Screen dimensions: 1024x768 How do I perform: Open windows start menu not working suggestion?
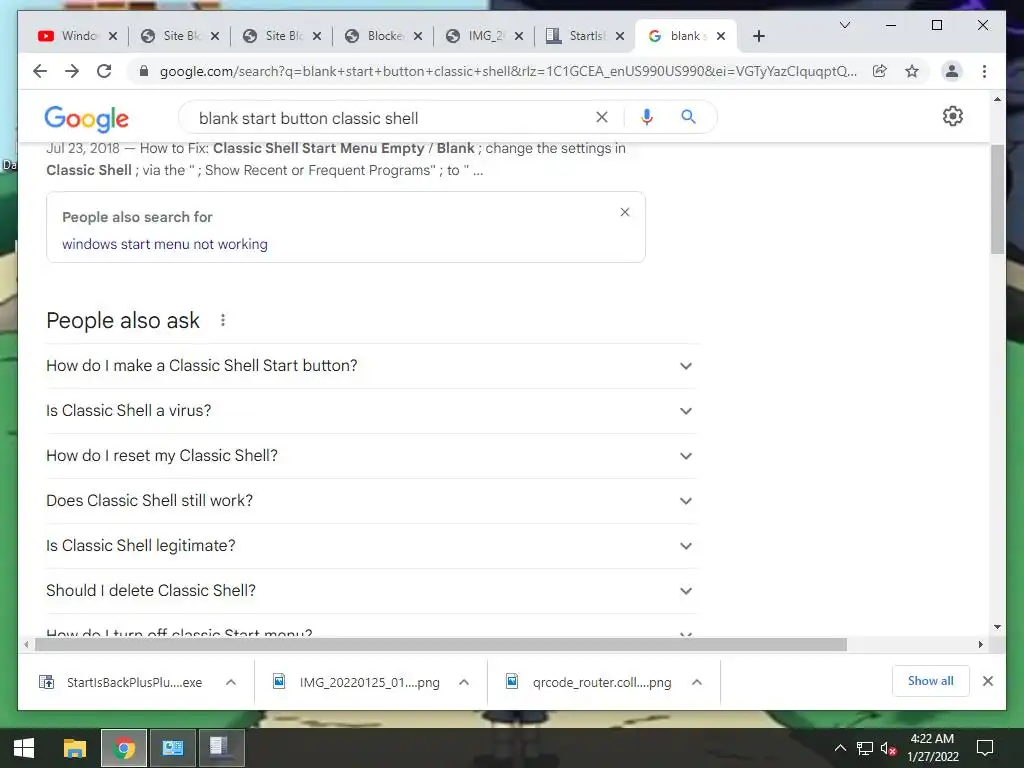[165, 244]
